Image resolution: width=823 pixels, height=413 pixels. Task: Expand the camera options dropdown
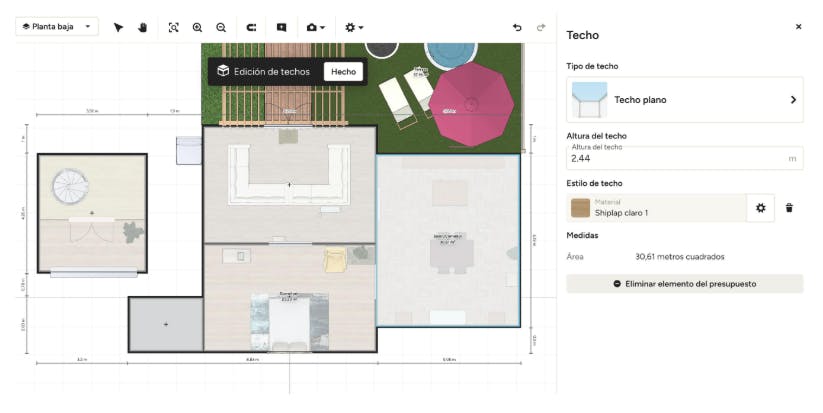315,27
